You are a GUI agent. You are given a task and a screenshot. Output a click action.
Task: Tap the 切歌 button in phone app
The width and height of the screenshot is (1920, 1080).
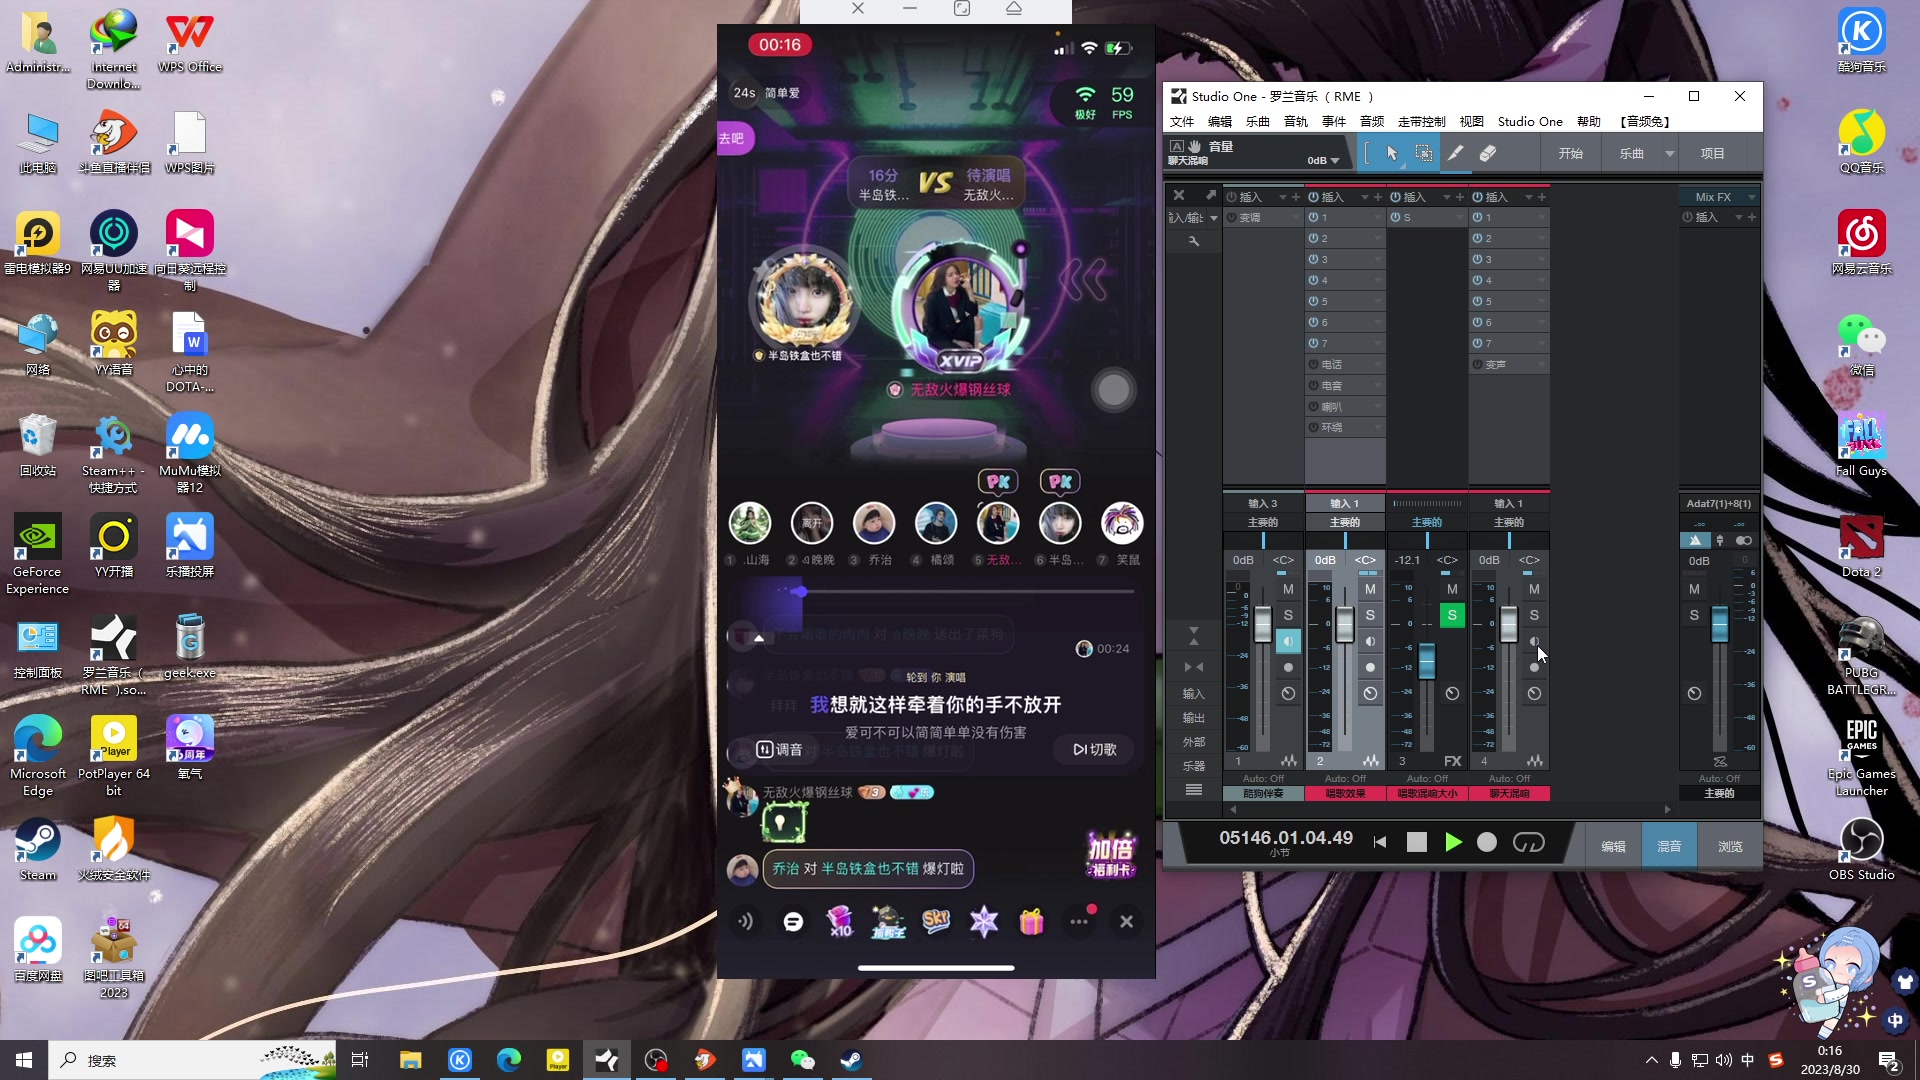pyautogui.click(x=1095, y=749)
